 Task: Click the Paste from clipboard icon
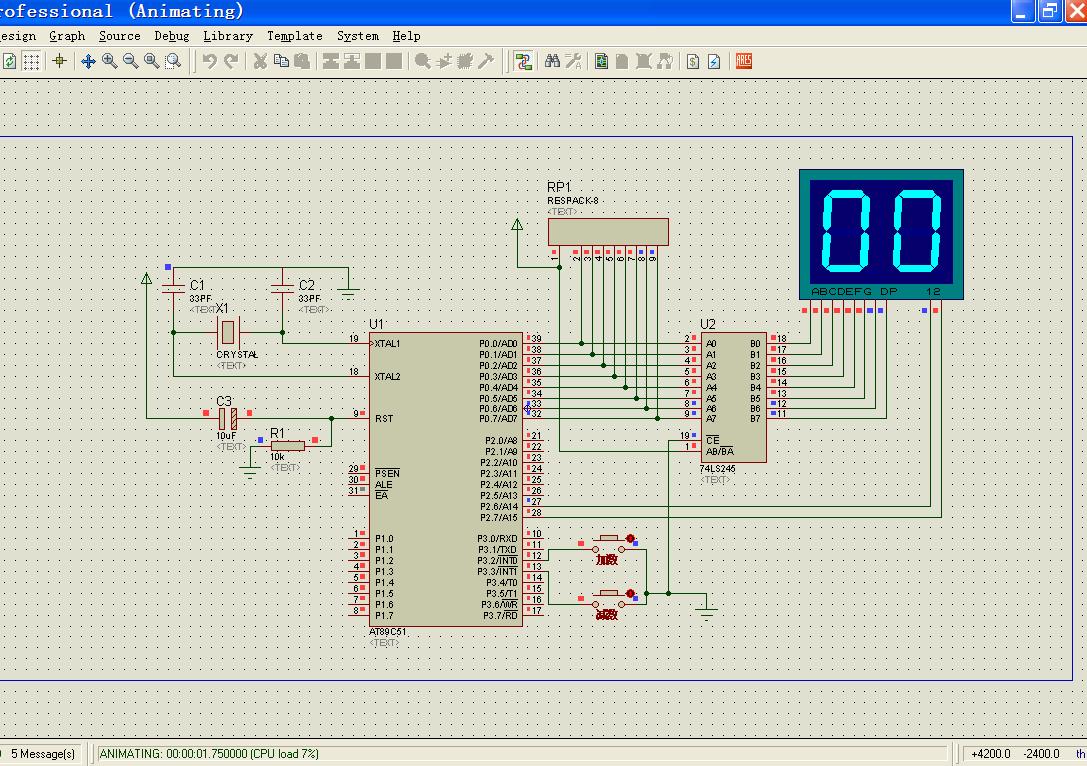(x=302, y=61)
